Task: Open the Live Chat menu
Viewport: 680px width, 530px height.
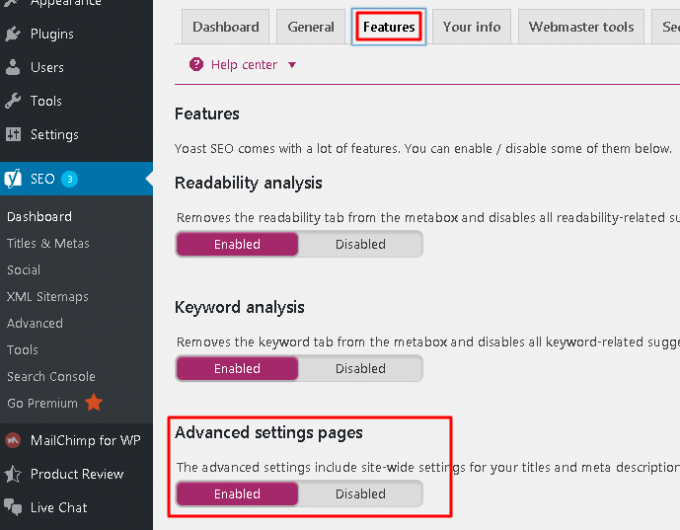Action: pyautogui.click(x=76, y=507)
